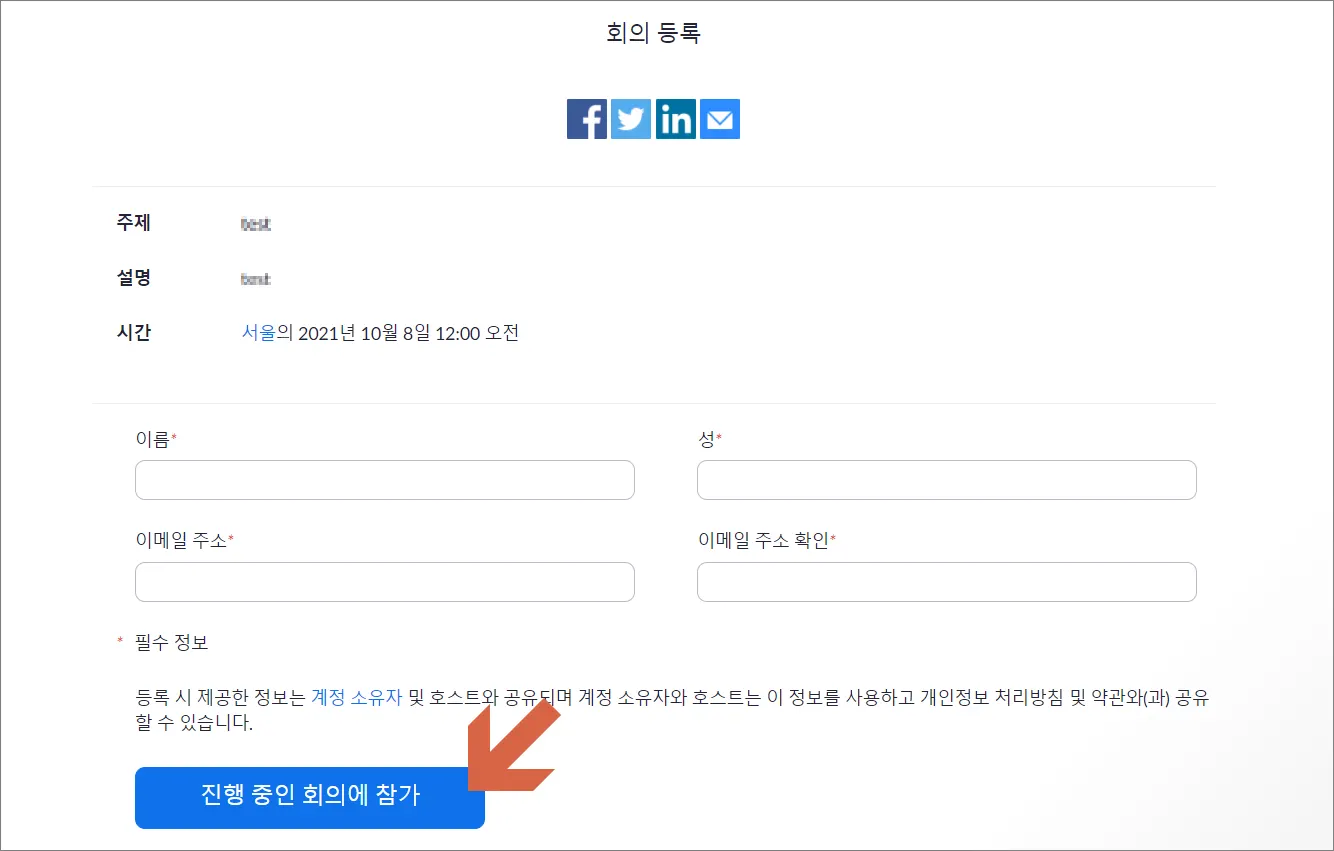Share the meeting via Twitter icon

pyautogui.click(x=631, y=119)
